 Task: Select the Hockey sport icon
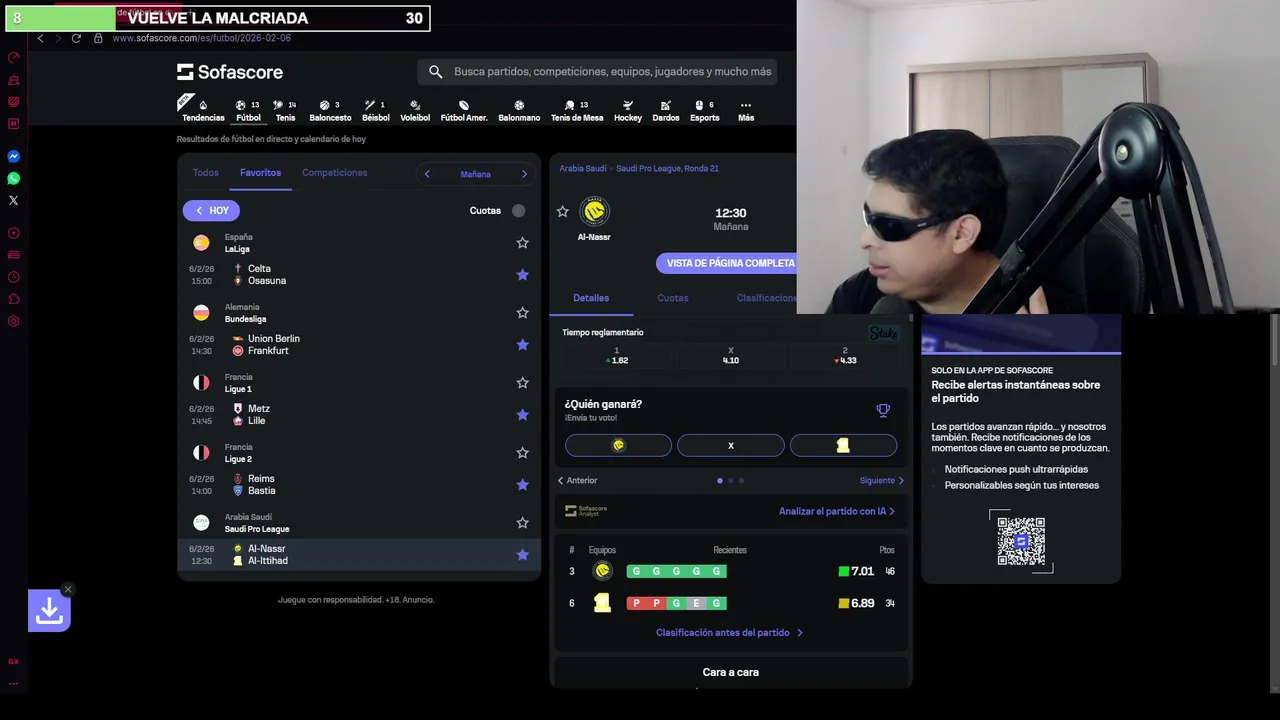[628, 110]
